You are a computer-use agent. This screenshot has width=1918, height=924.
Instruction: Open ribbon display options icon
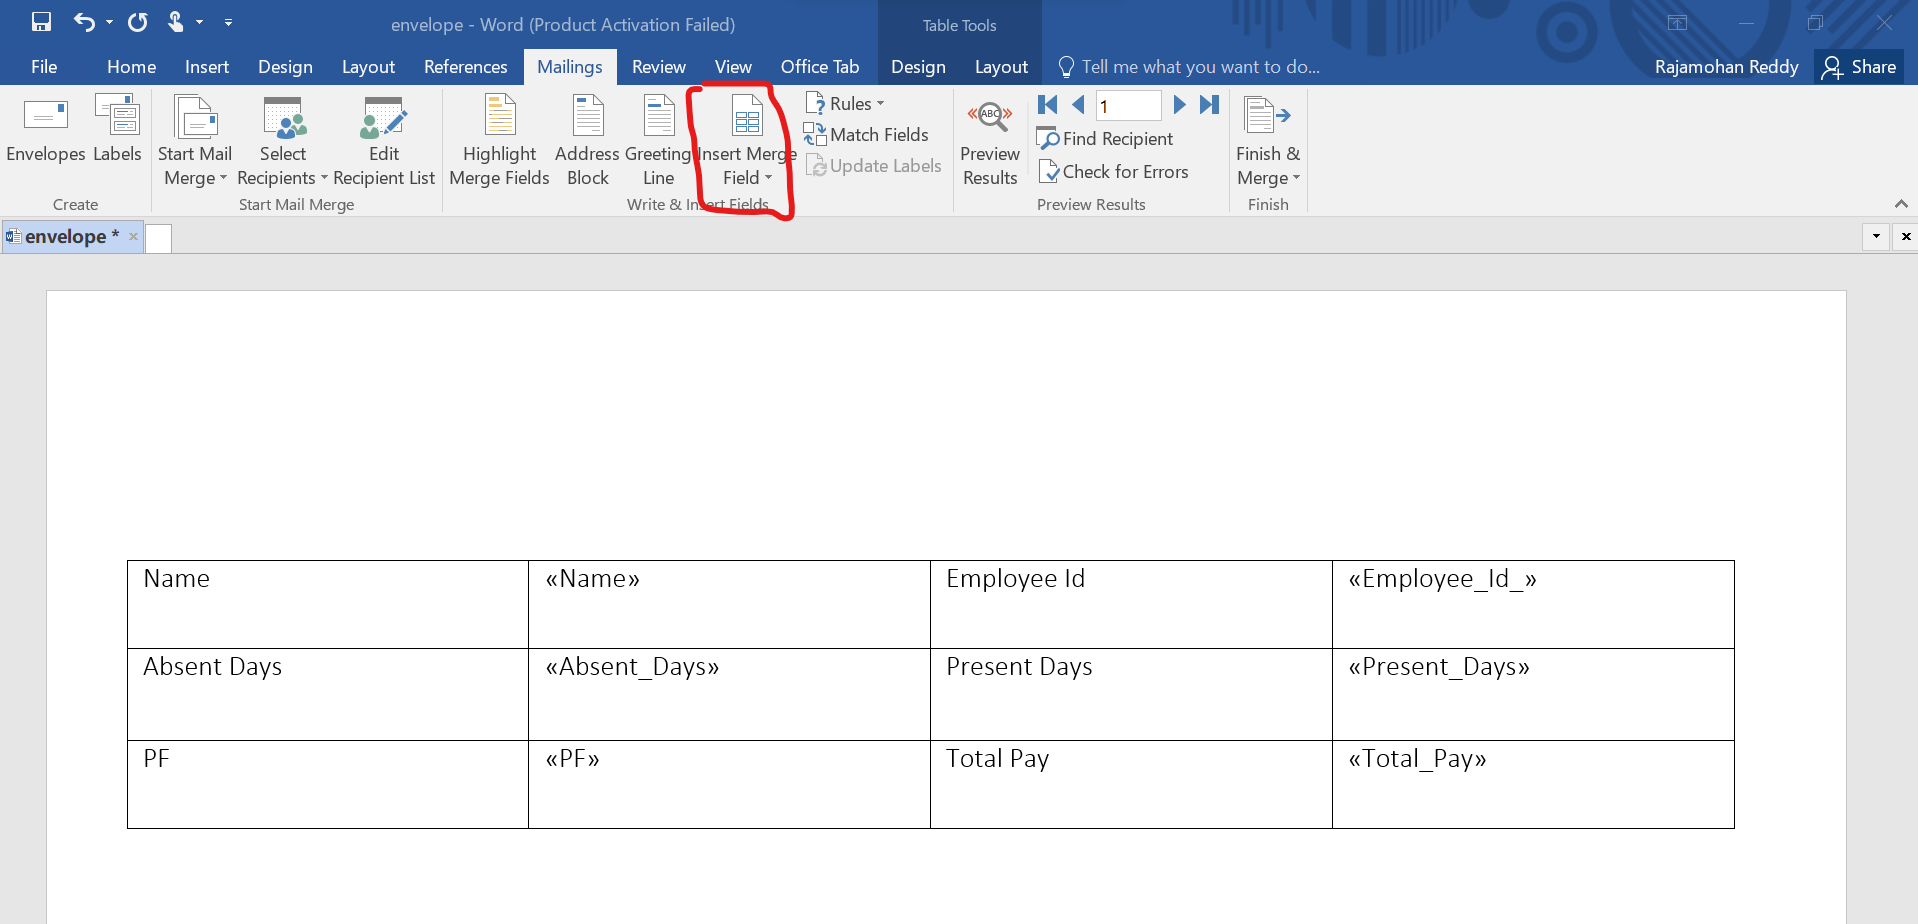1678,23
